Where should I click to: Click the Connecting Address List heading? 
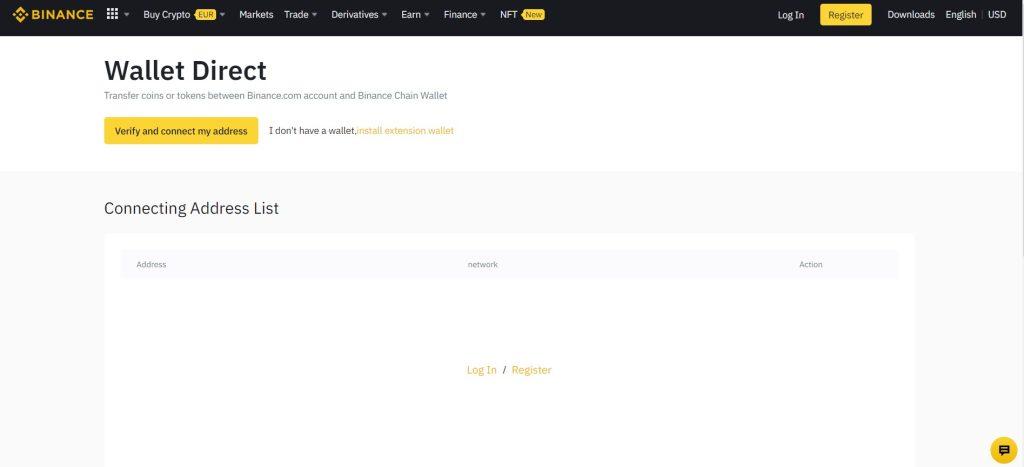click(191, 208)
